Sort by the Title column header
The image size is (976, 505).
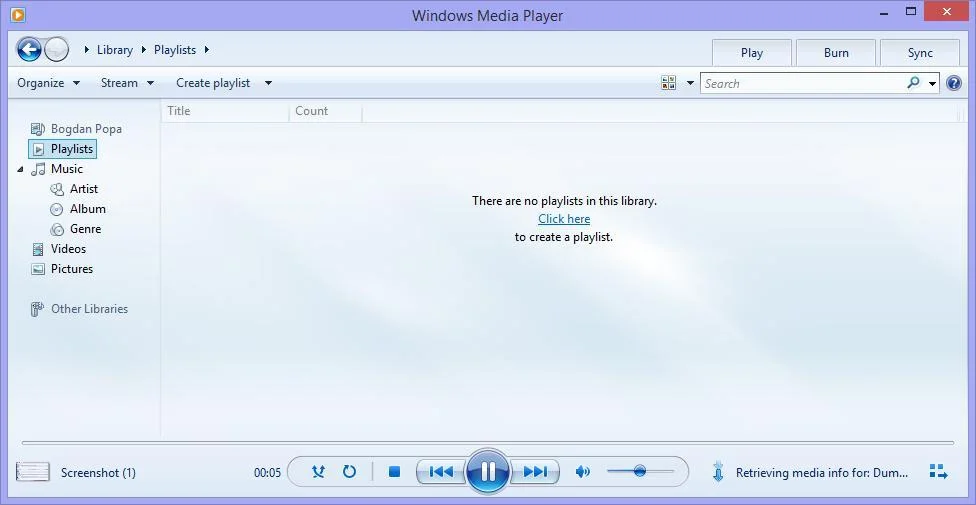[x=225, y=111]
